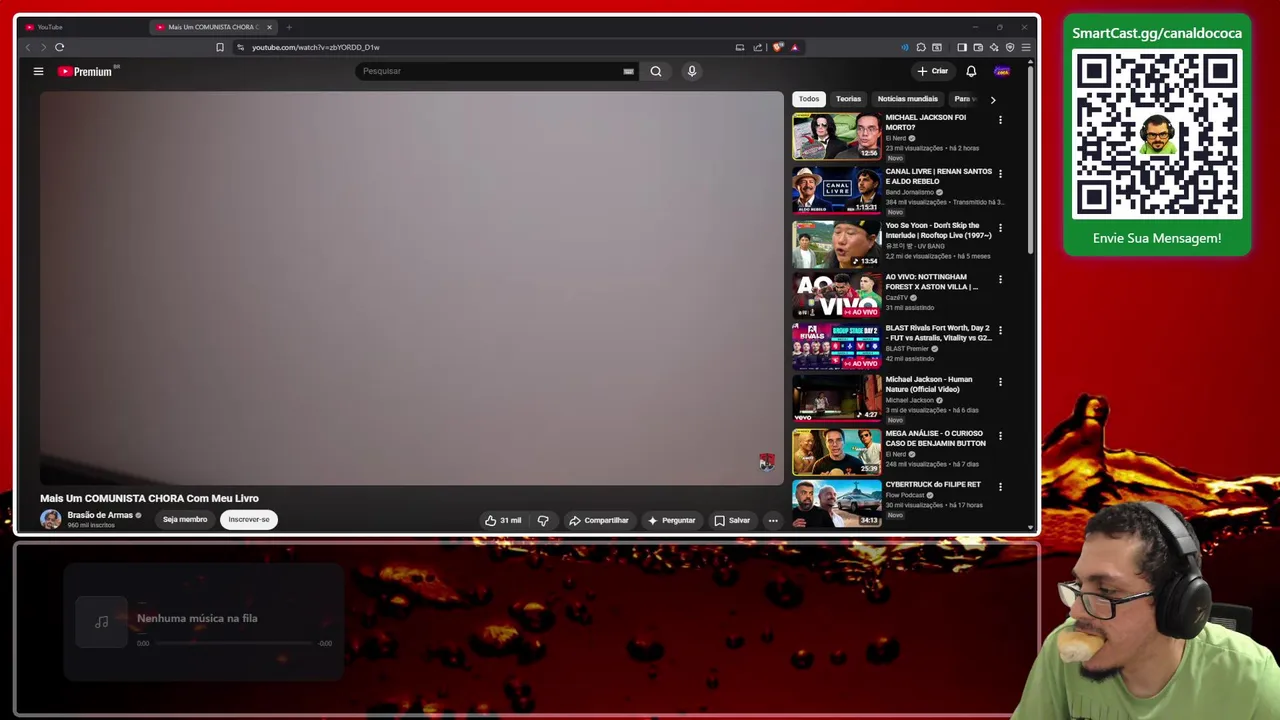Open options for Michael Jackson Human Nature video
Screen dimensions: 1280x720
[1000, 382]
